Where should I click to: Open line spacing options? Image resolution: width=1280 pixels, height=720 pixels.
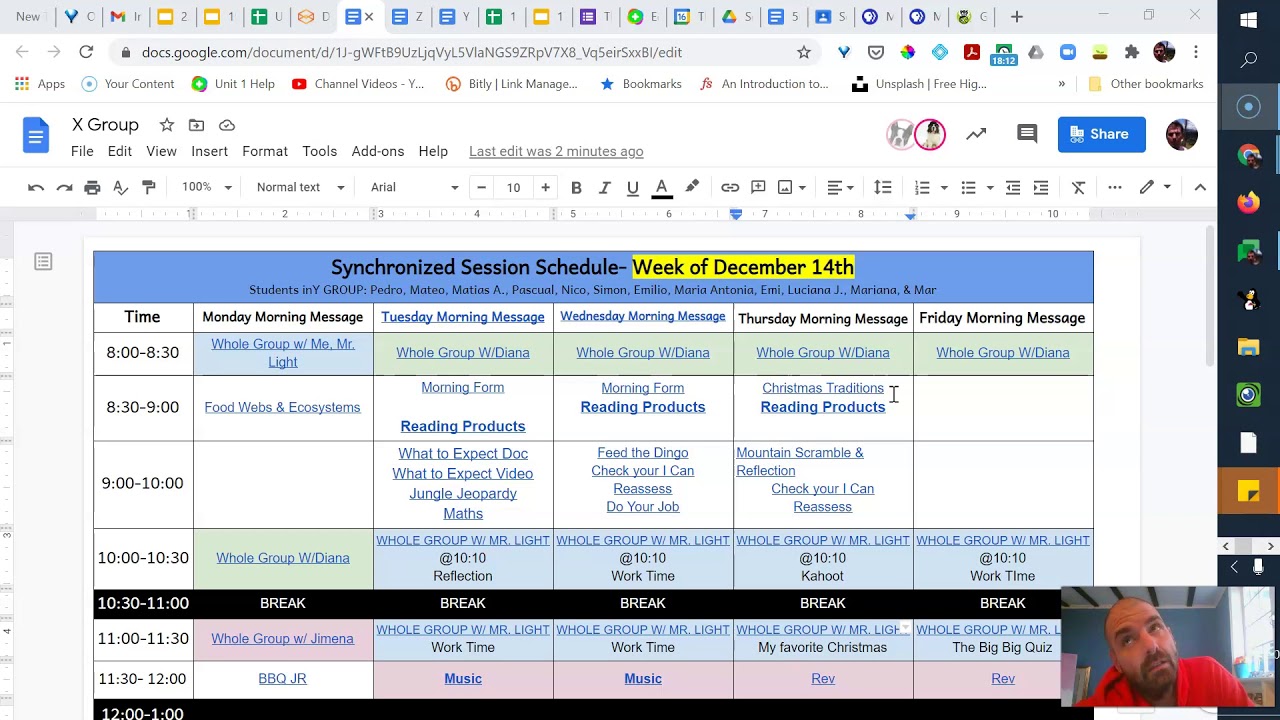tap(883, 187)
